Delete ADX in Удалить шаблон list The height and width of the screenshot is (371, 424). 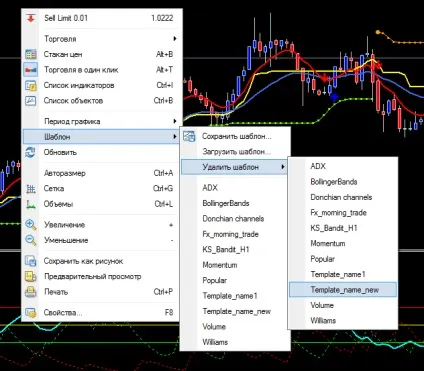point(343,166)
